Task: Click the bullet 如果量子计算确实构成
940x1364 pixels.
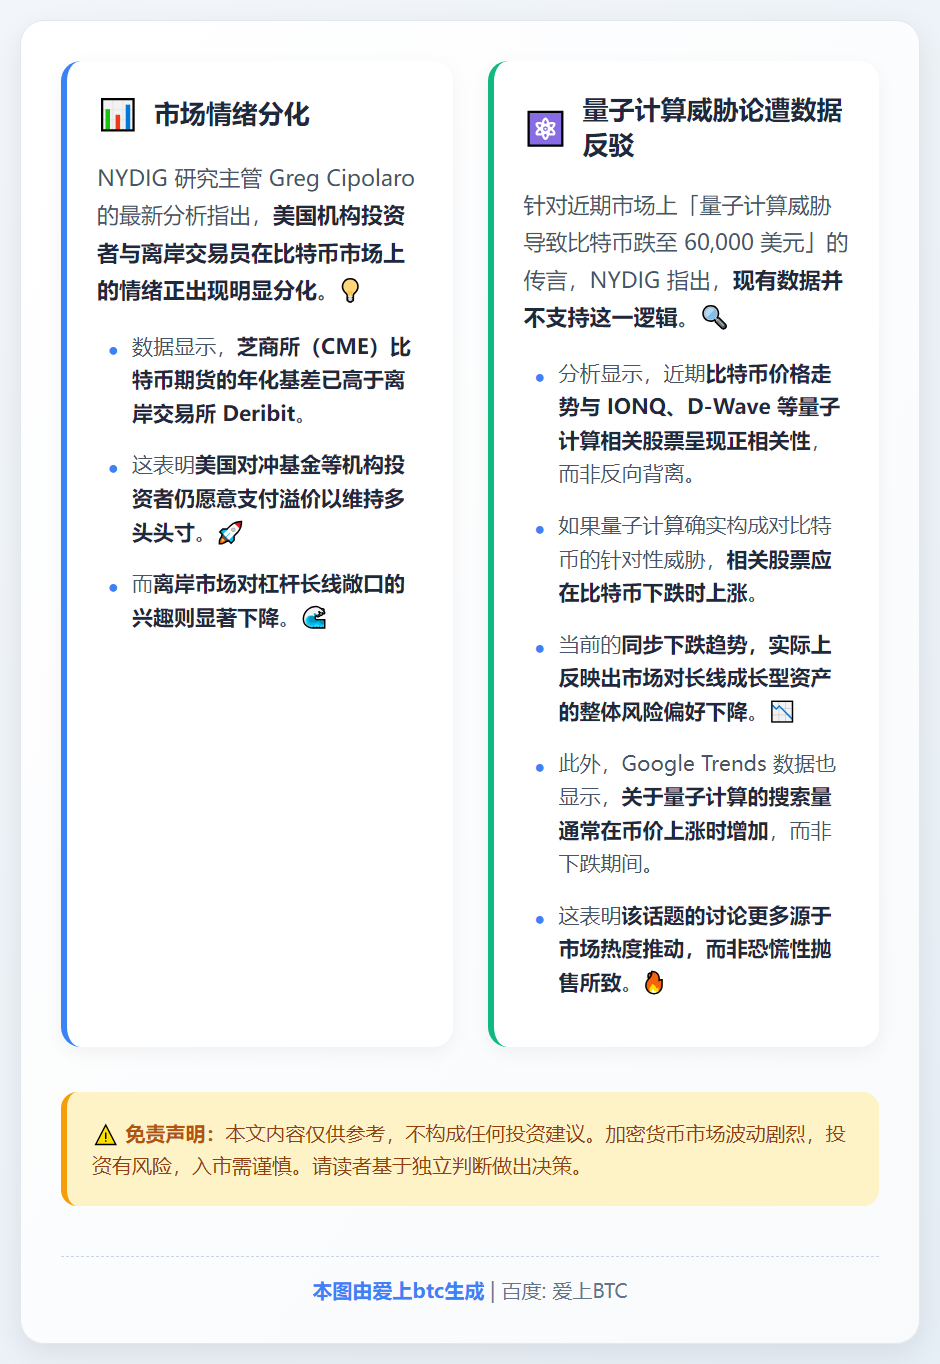Action: pyautogui.click(x=695, y=559)
